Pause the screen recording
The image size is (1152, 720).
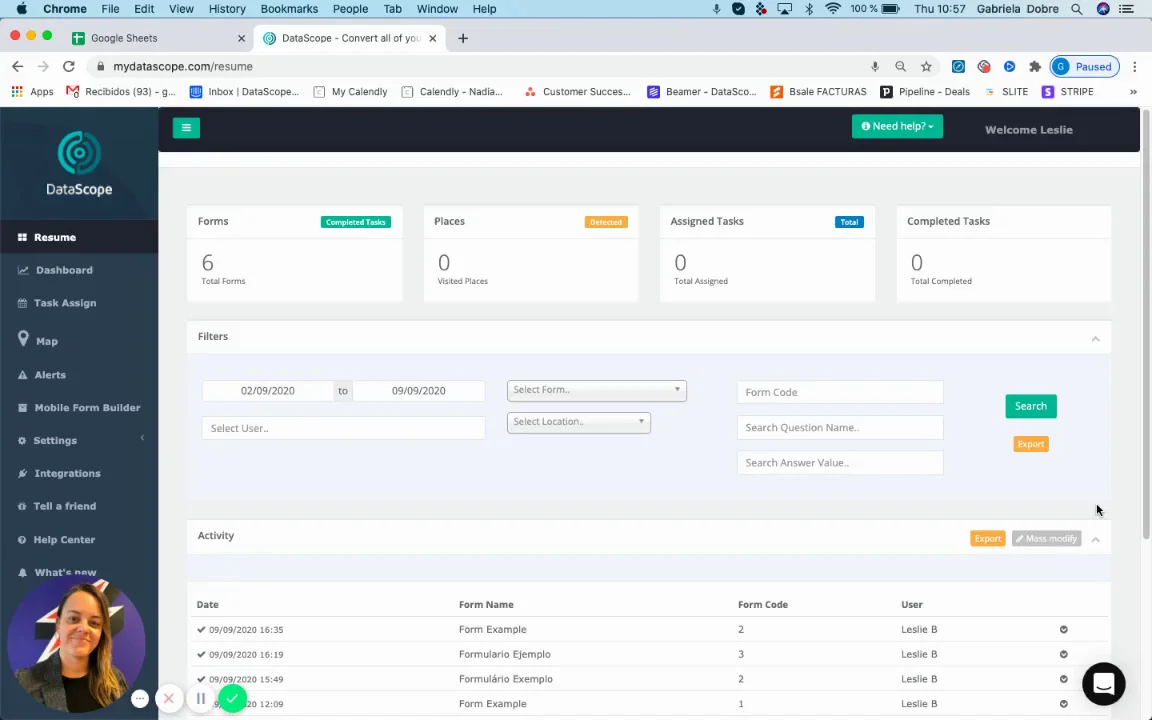(x=200, y=699)
